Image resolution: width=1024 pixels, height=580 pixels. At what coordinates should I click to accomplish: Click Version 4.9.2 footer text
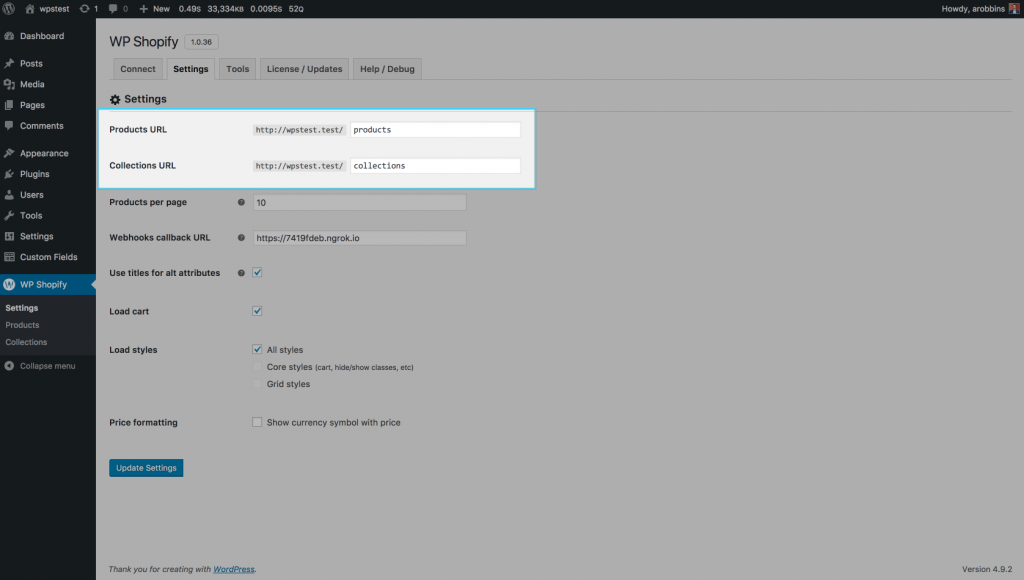(x=987, y=569)
